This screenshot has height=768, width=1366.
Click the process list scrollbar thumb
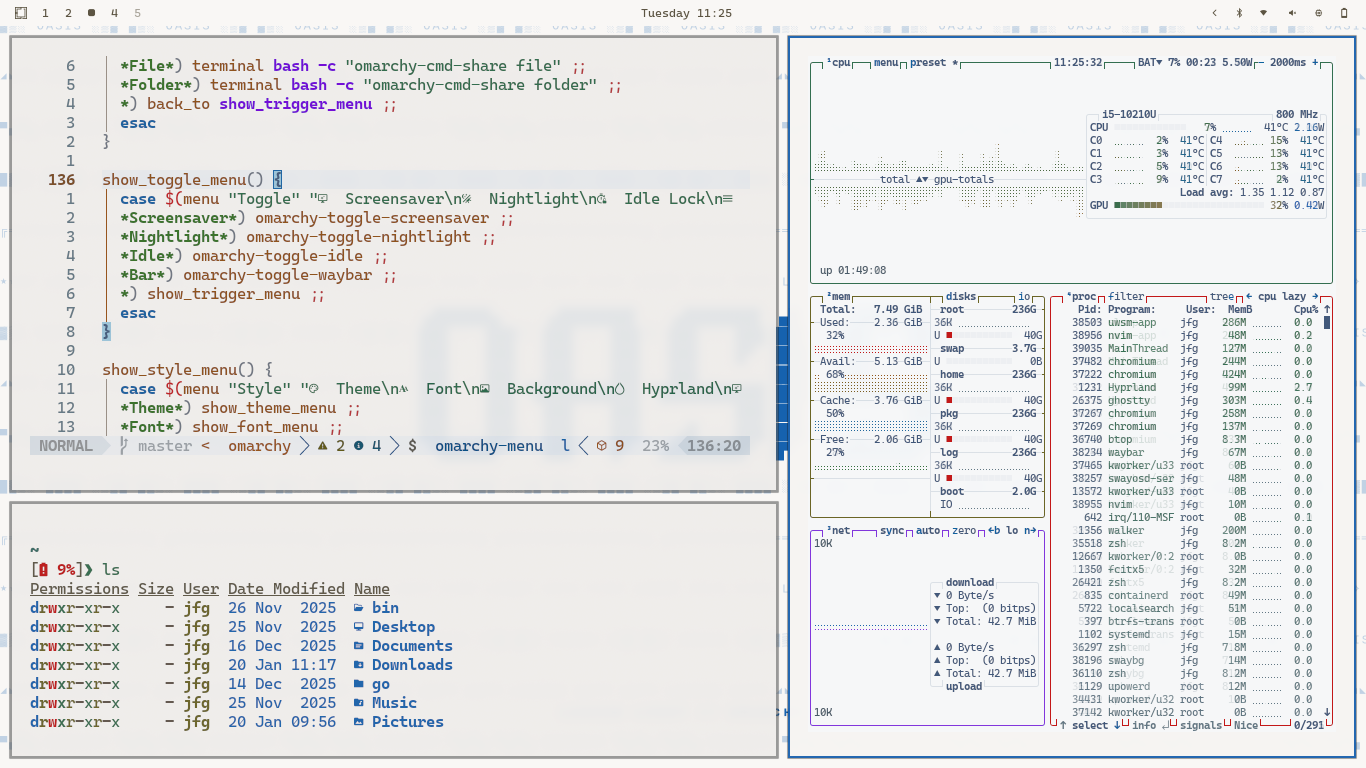click(1327, 323)
